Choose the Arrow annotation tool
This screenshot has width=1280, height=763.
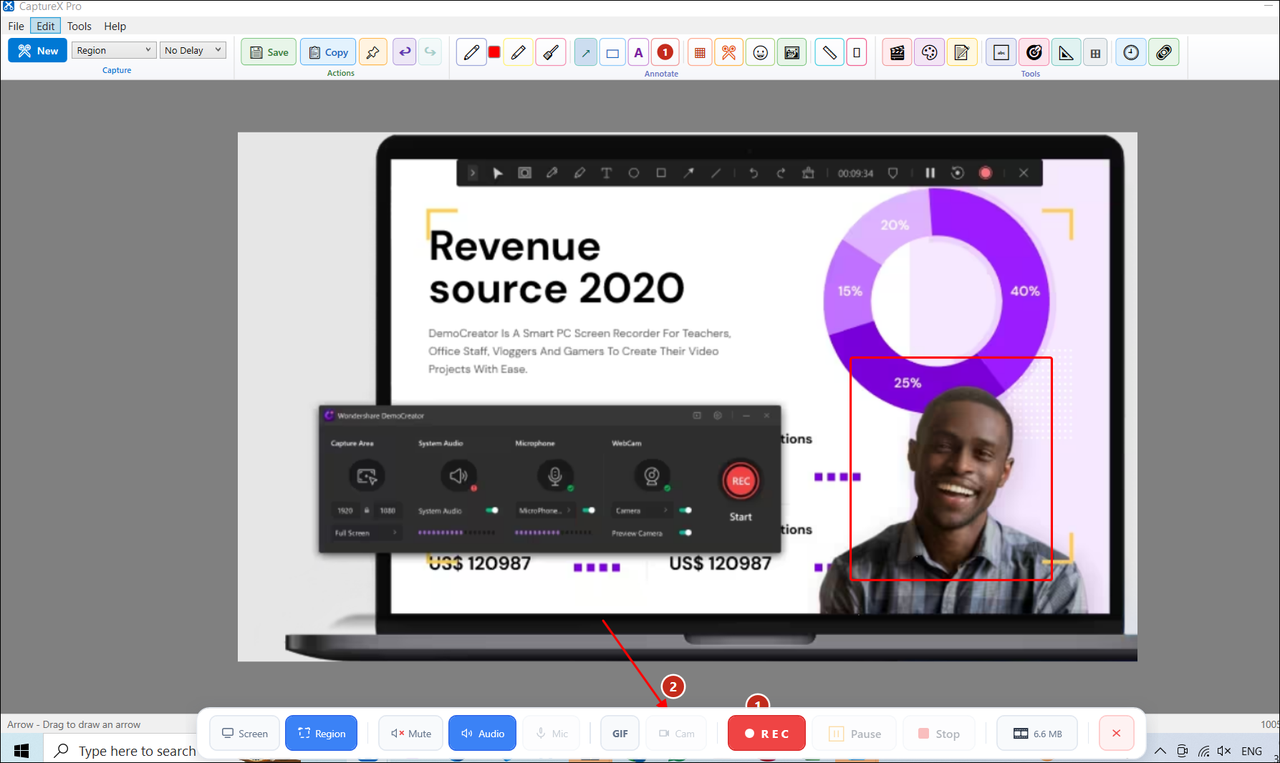(585, 52)
